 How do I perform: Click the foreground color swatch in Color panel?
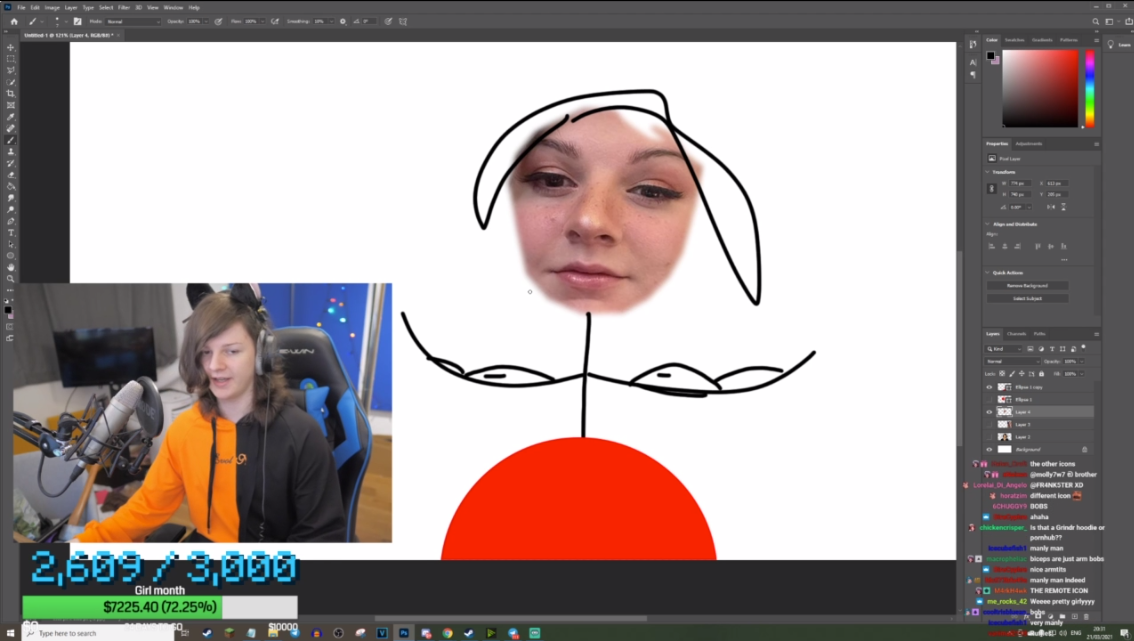(x=991, y=55)
